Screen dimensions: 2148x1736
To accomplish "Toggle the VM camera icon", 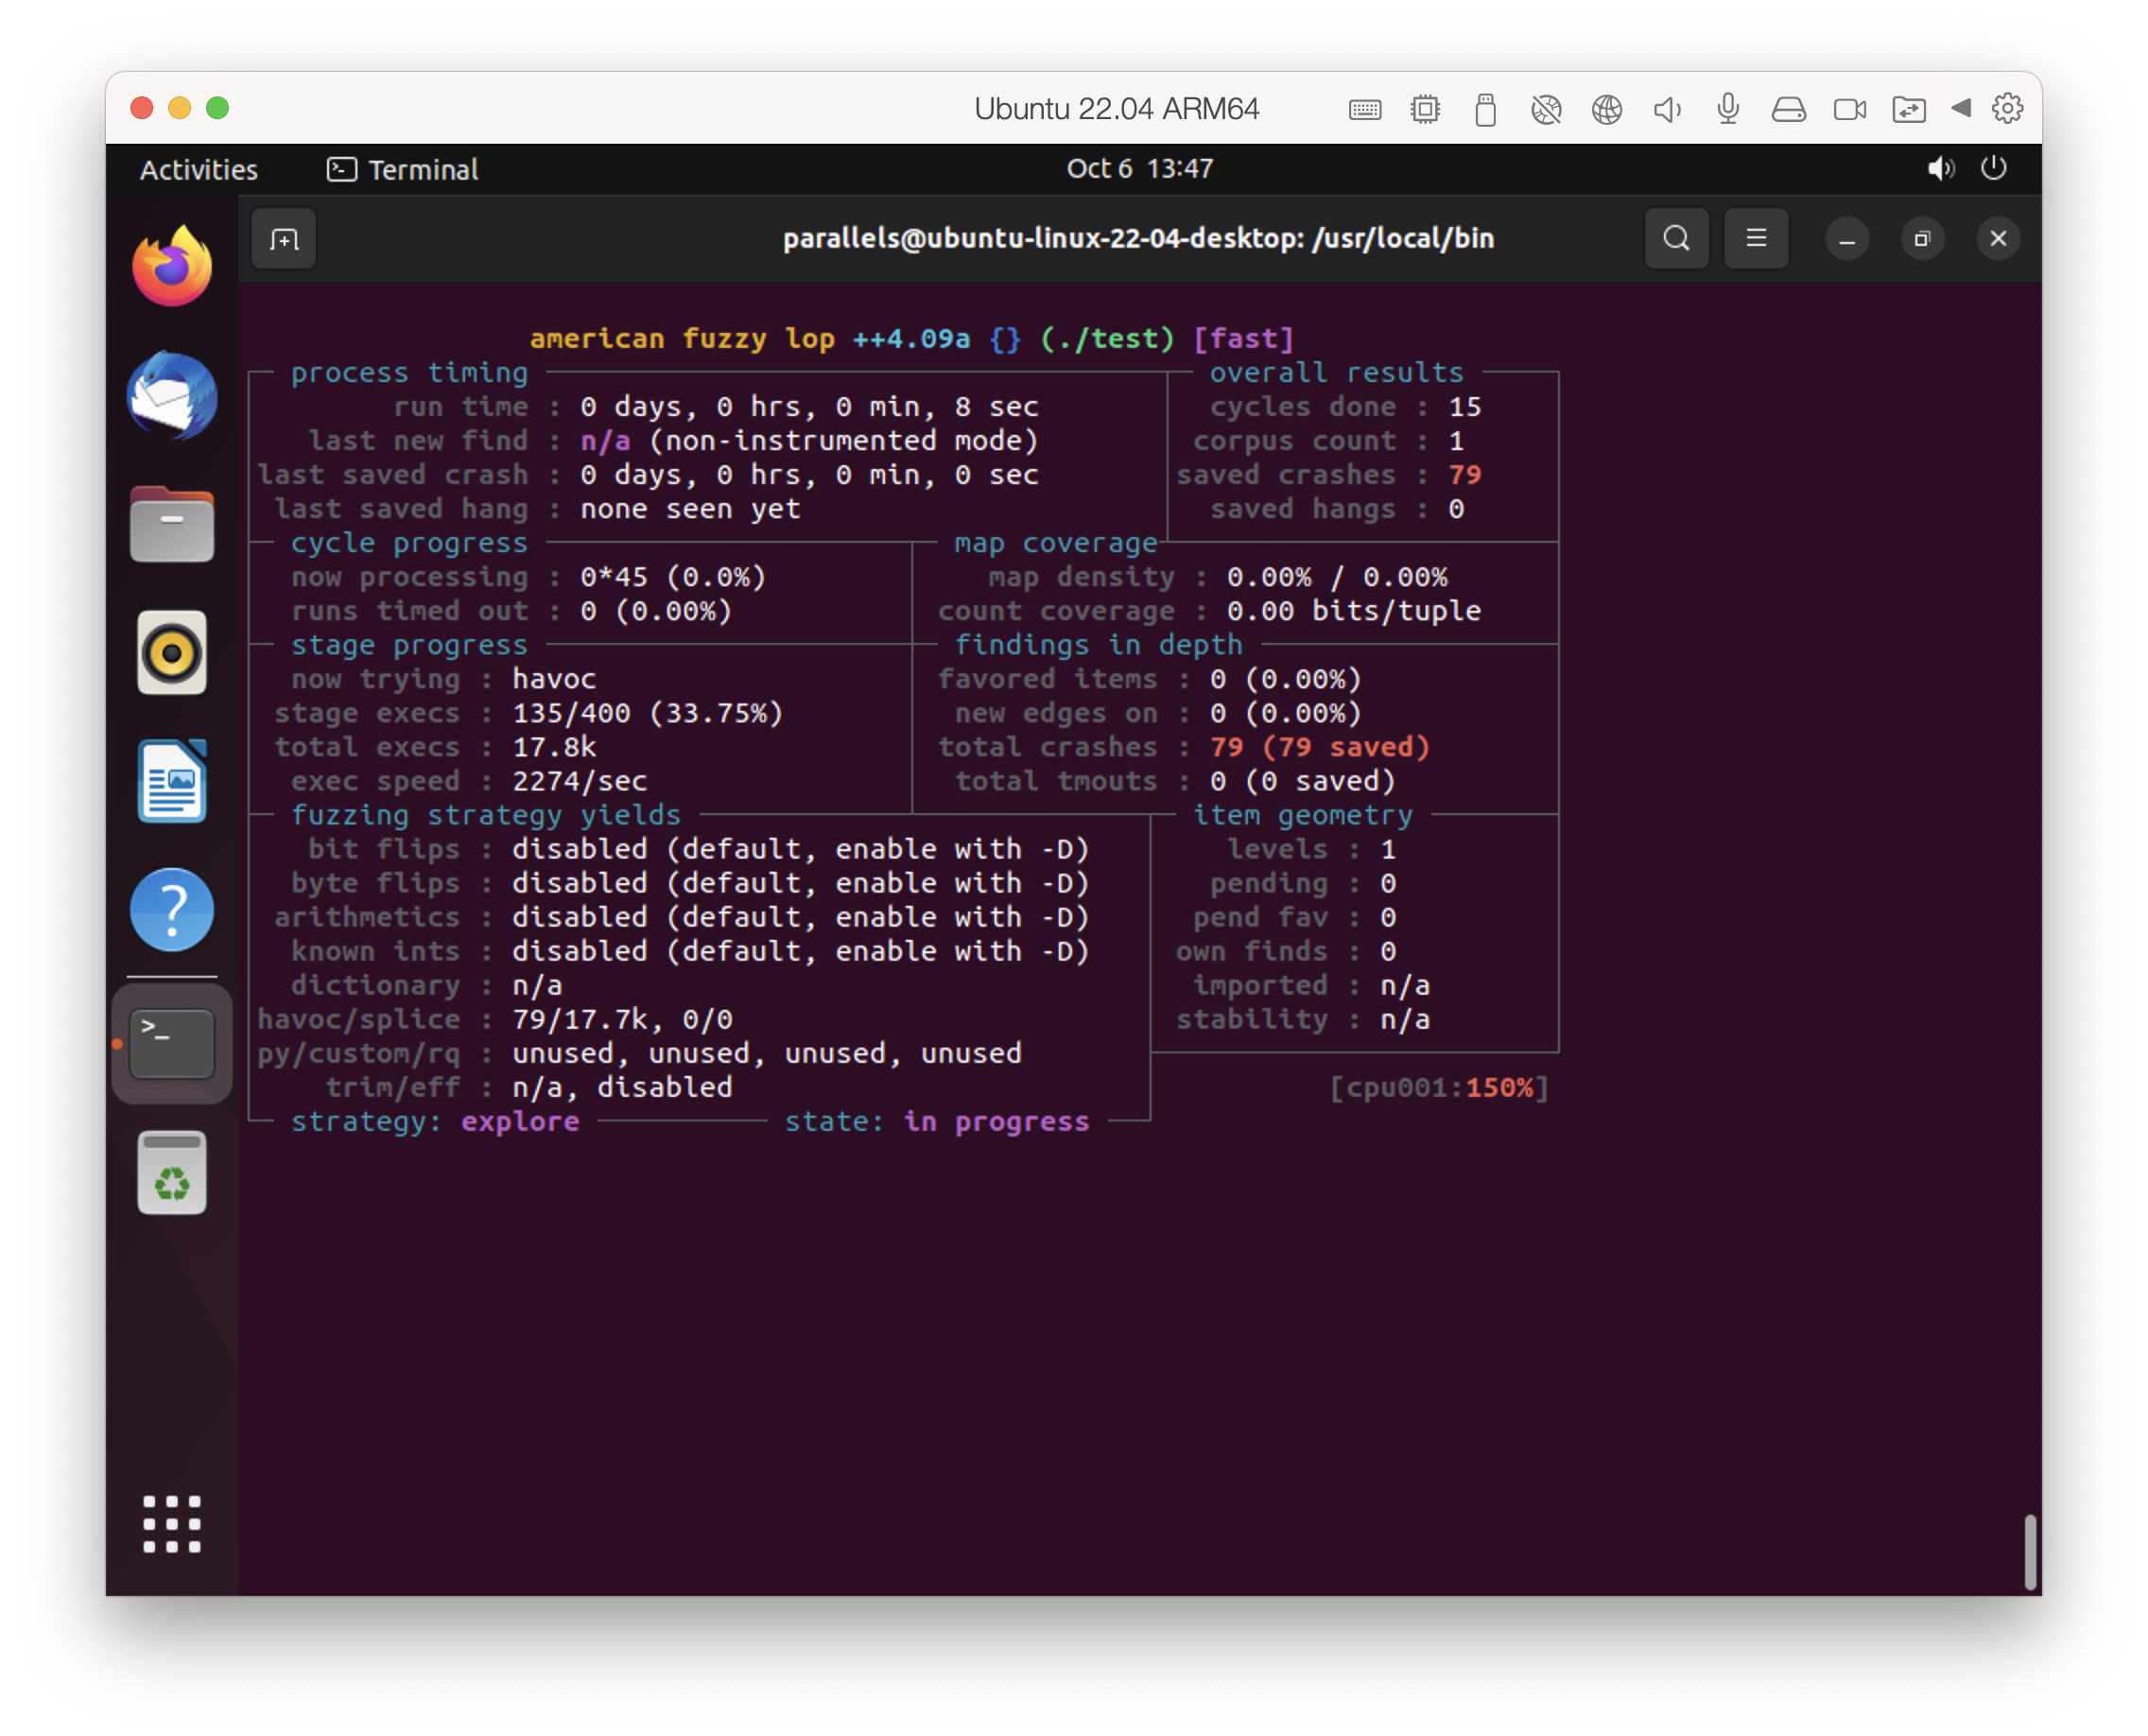I will (1849, 108).
